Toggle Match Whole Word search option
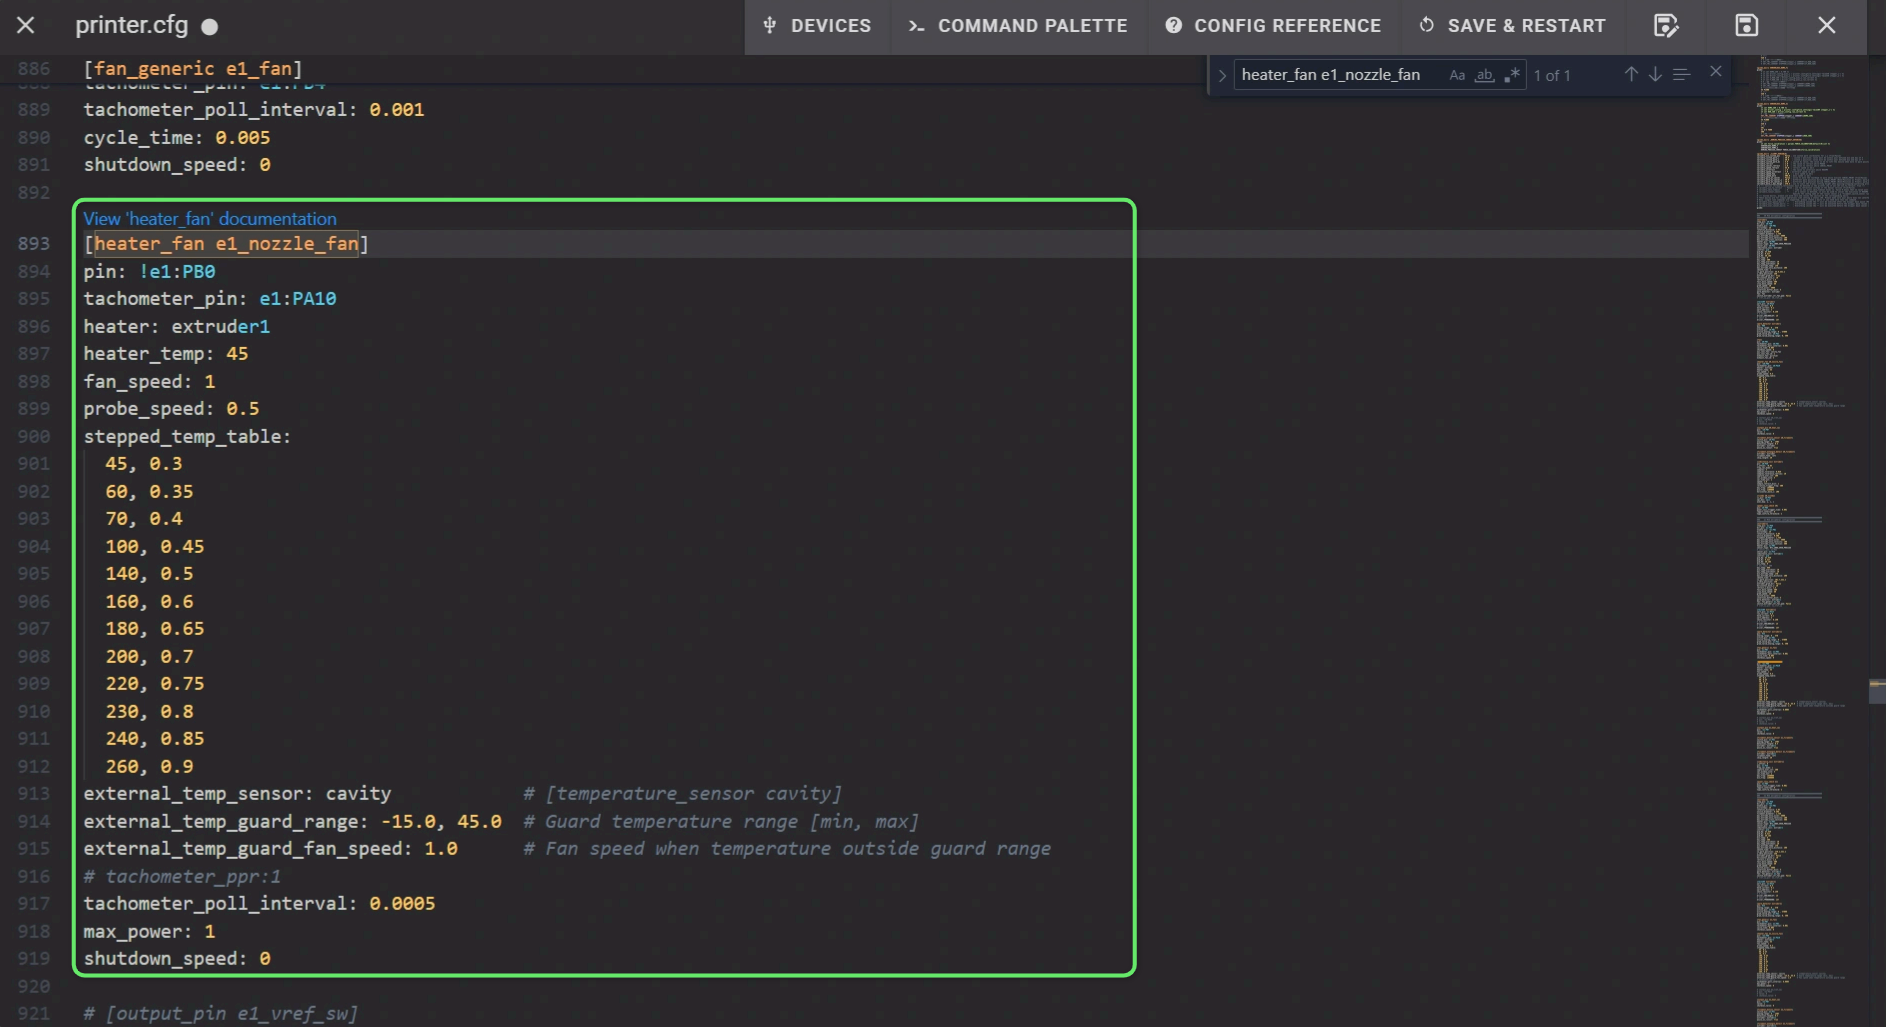This screenshot has width=1886, height=1027. (x=1484, y=75)
